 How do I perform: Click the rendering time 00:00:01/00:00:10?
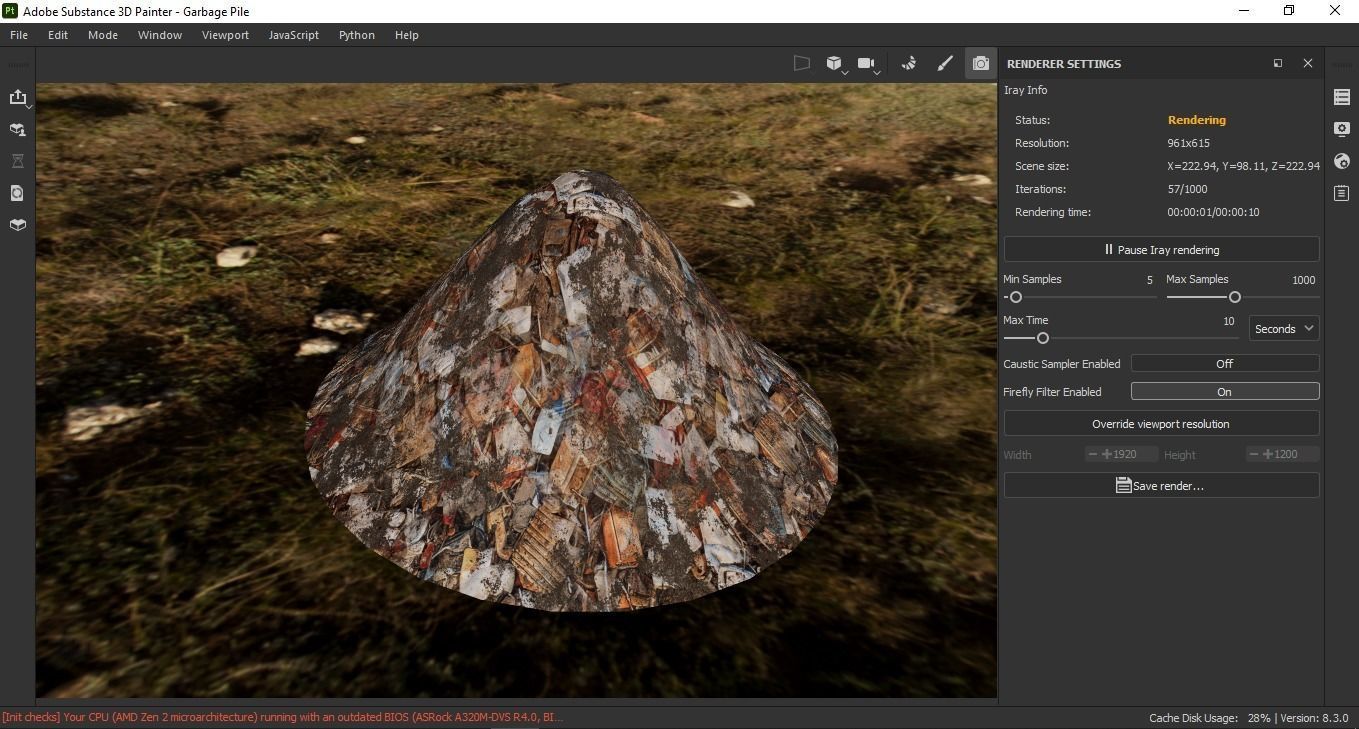click(x=1213, y=212)
